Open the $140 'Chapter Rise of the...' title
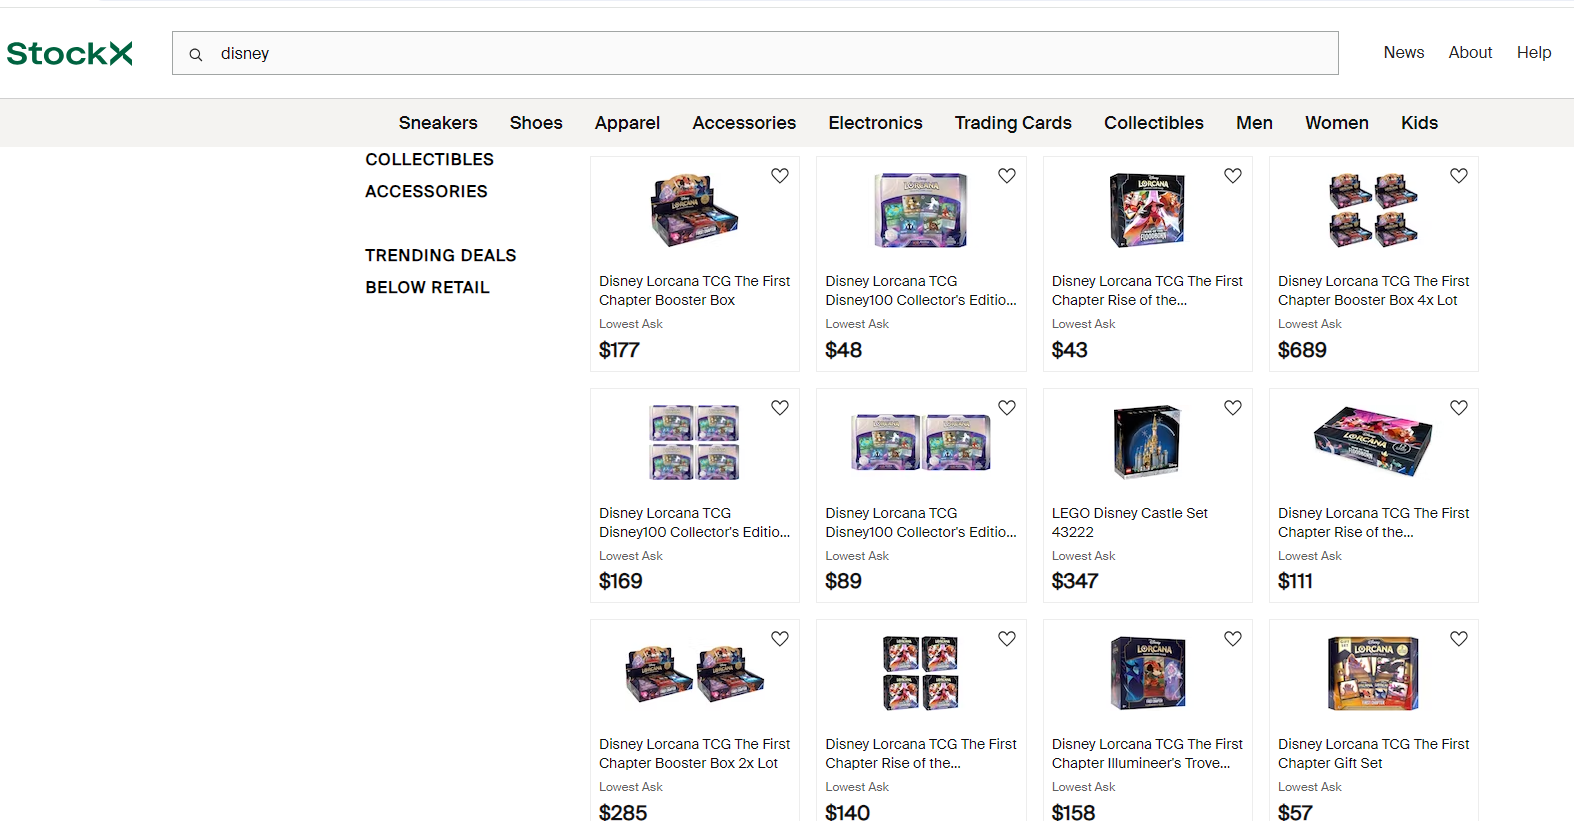Image resolution: width=1574 pixels, height=821 pixels. point(921,754)
